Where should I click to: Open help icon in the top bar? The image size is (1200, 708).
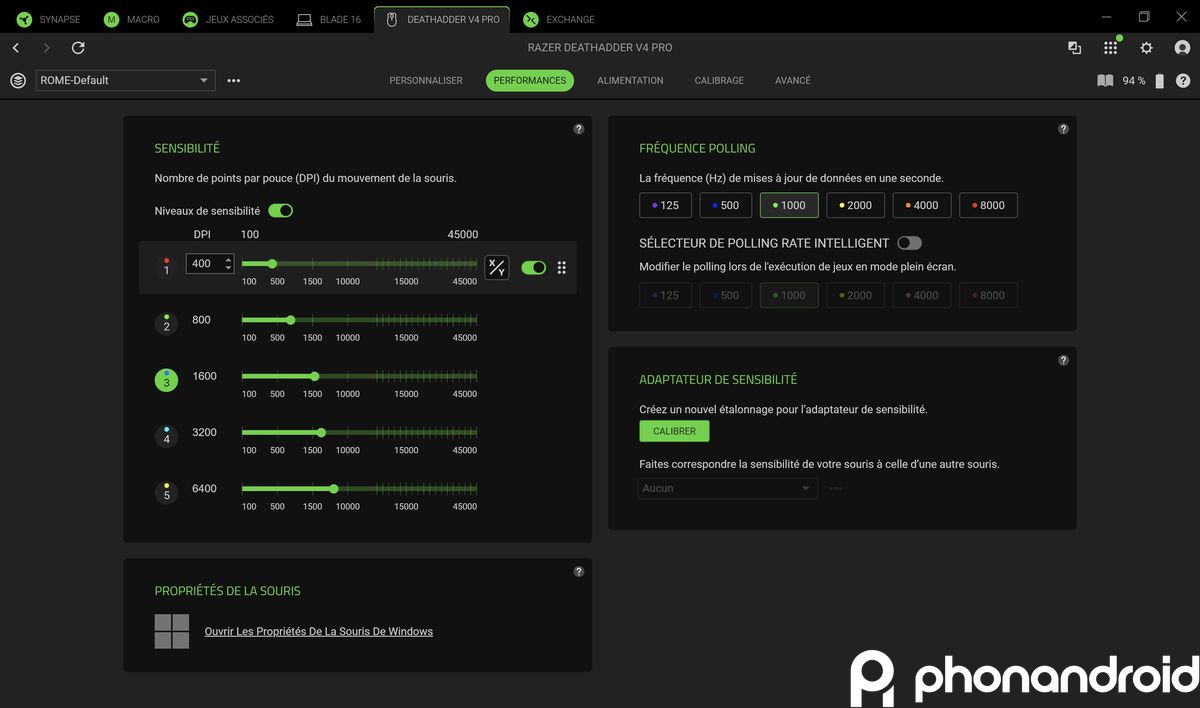(x=1183, y=81)
